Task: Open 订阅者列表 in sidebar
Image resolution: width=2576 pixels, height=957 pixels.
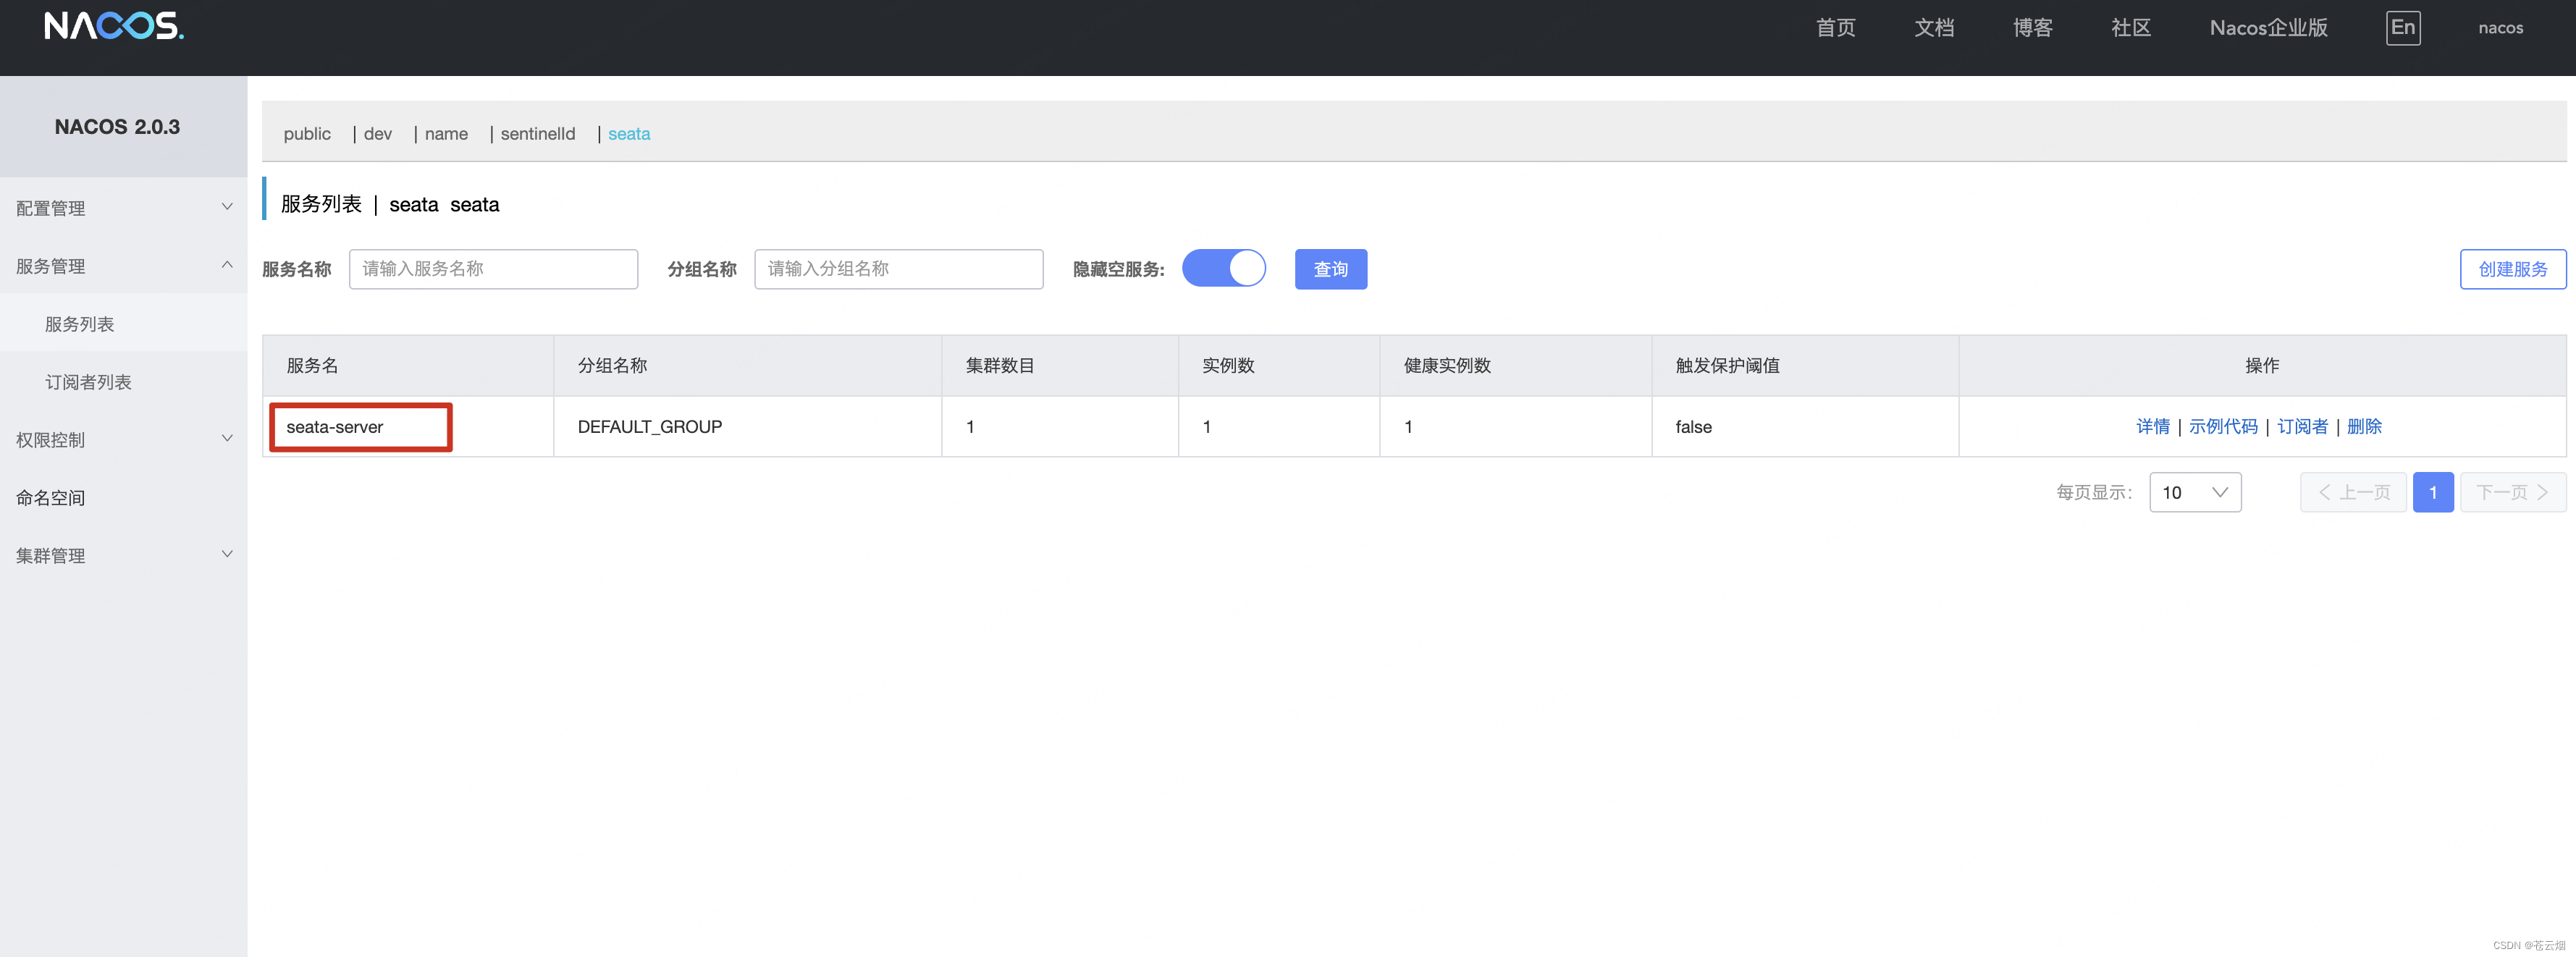Action: [x=123, y=382]
